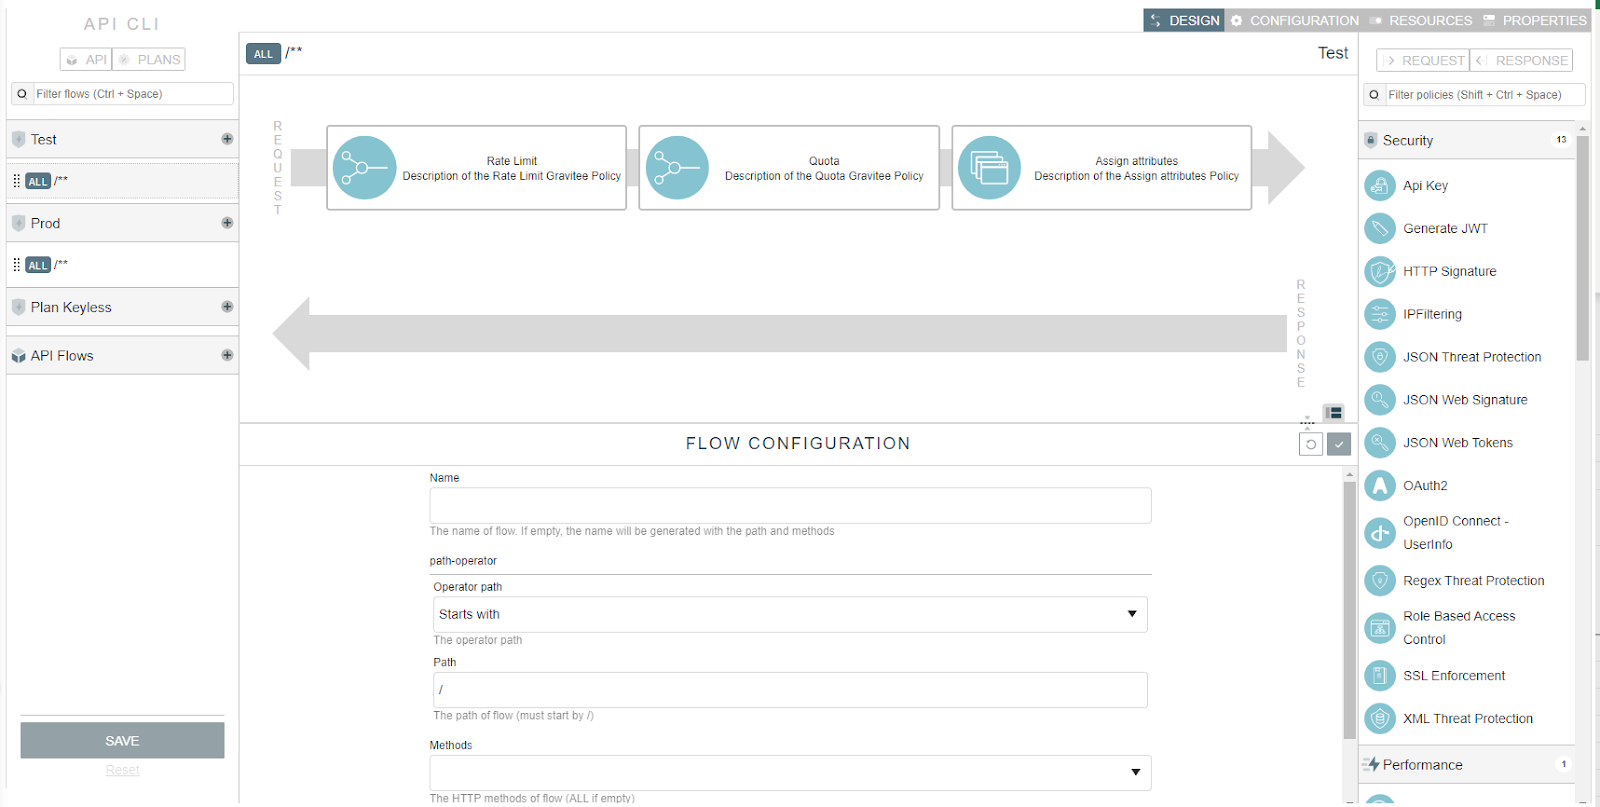Select the Rate Limit policy step

(x=477, y=168)
